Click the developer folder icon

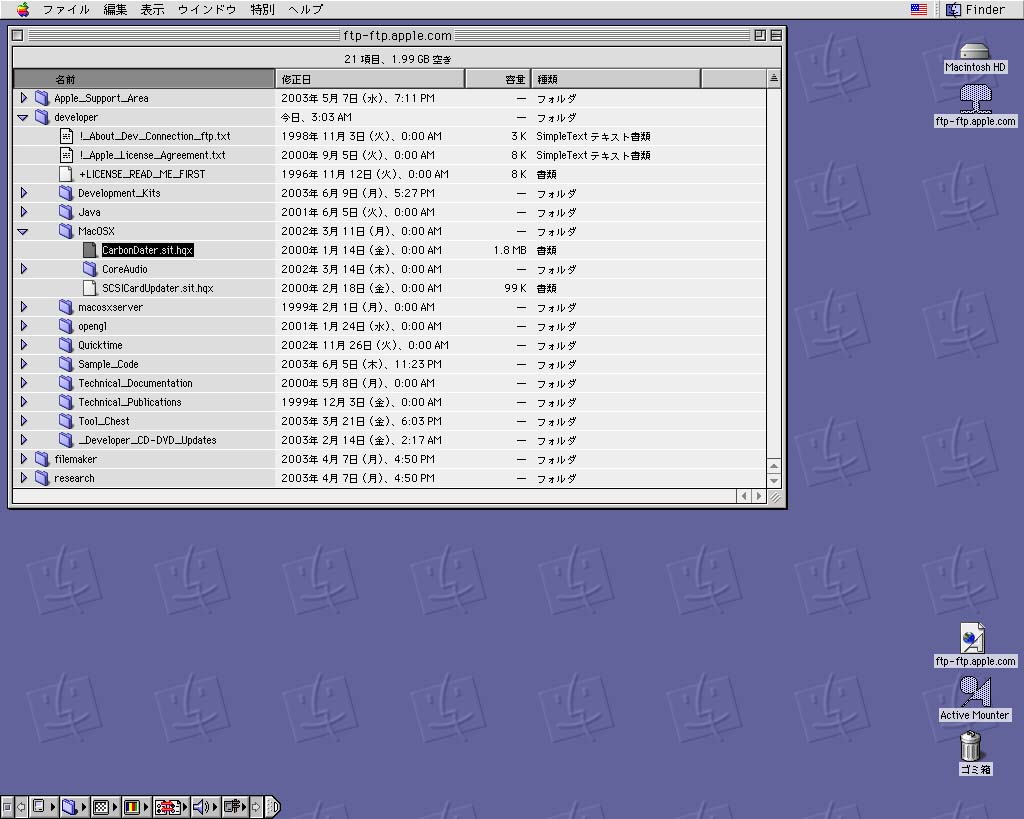(x=42, y=117)
